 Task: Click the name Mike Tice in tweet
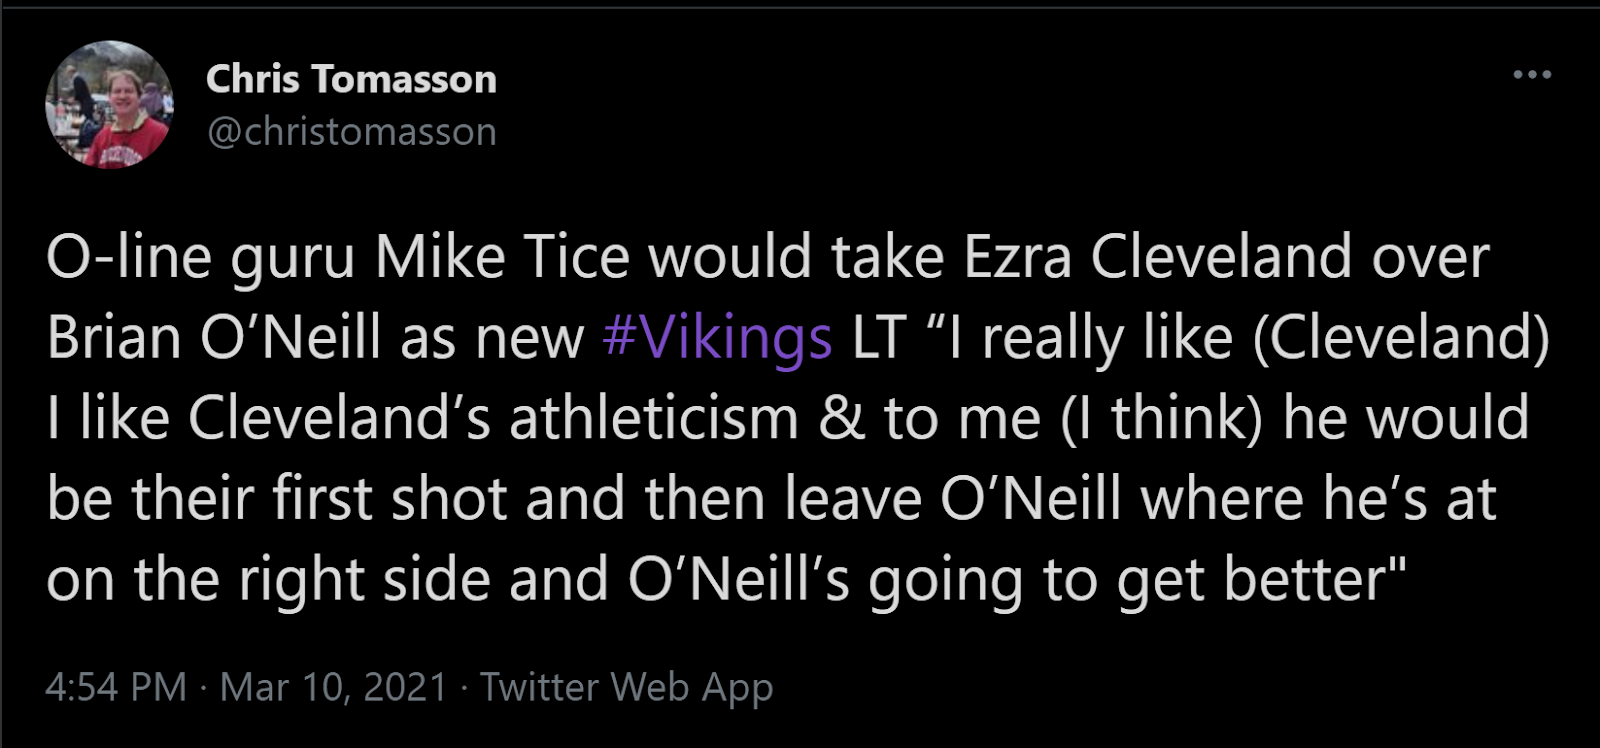point(503,258)
